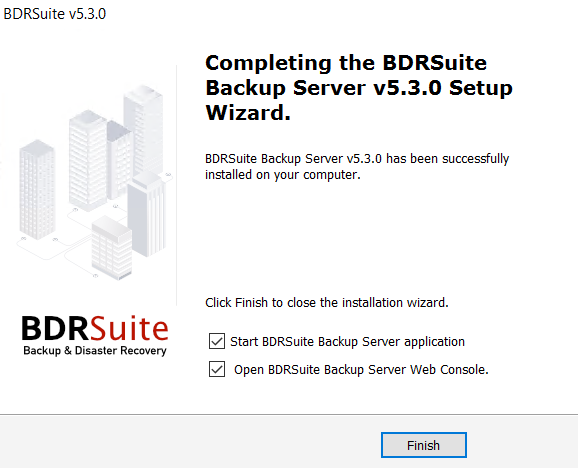Screen dimensions: 578x468
Task: Click the tallest skyscraper in the illustration
Action: point(143,129)
